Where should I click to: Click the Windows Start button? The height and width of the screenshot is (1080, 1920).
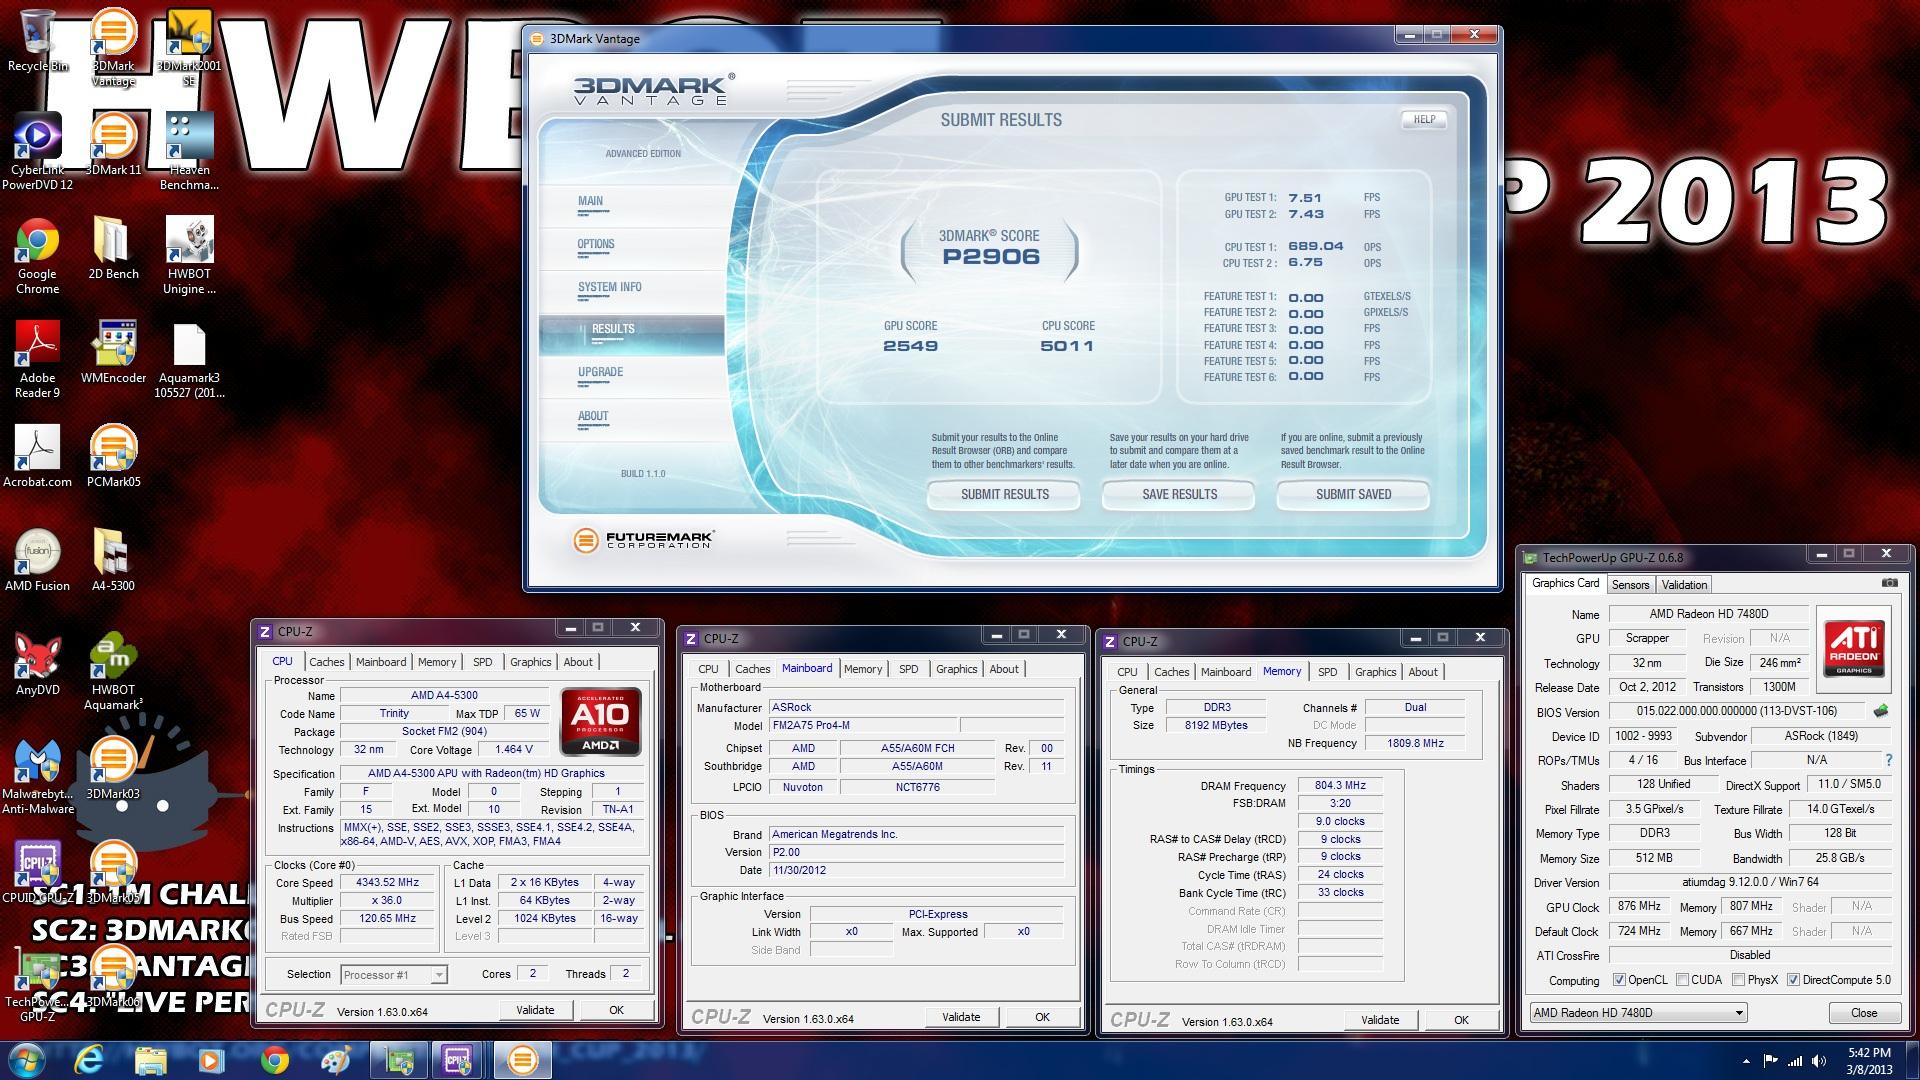click(26, 1060)
